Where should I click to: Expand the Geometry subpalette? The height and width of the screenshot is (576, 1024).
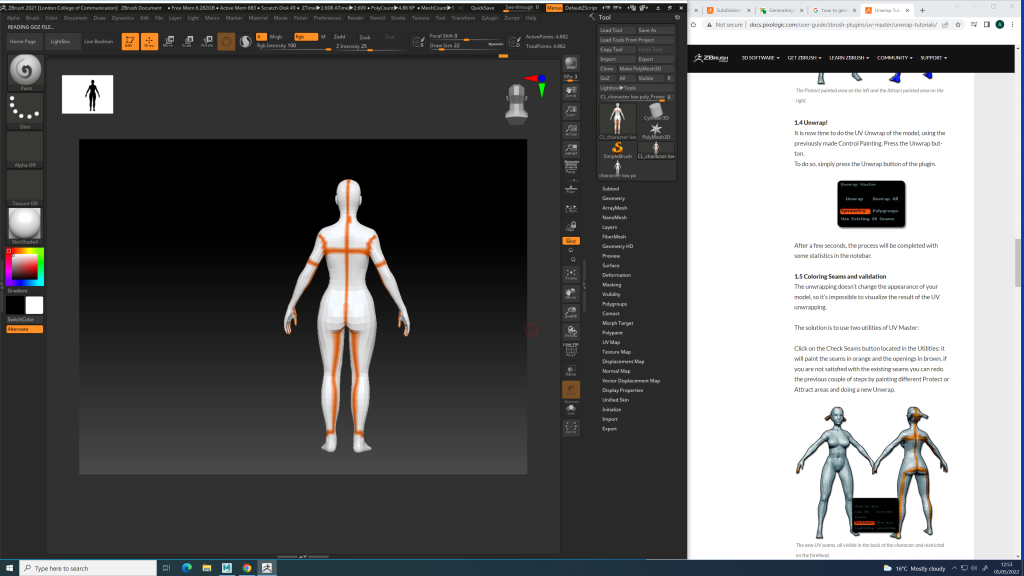click(x=613, y=198)
